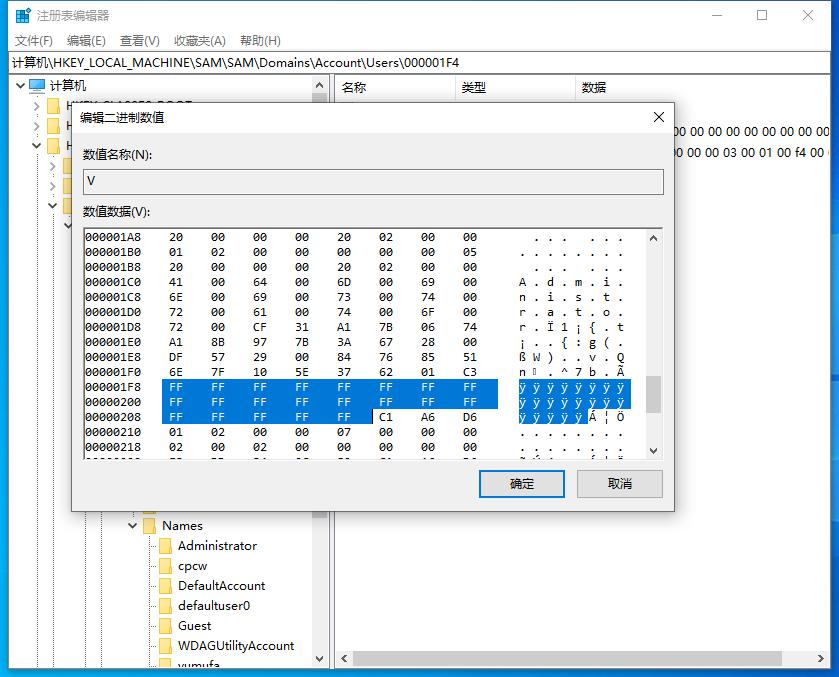Viewport: 839px width, 677px height.
Task: Click the Guest folder icon
Action: point(165,626)
